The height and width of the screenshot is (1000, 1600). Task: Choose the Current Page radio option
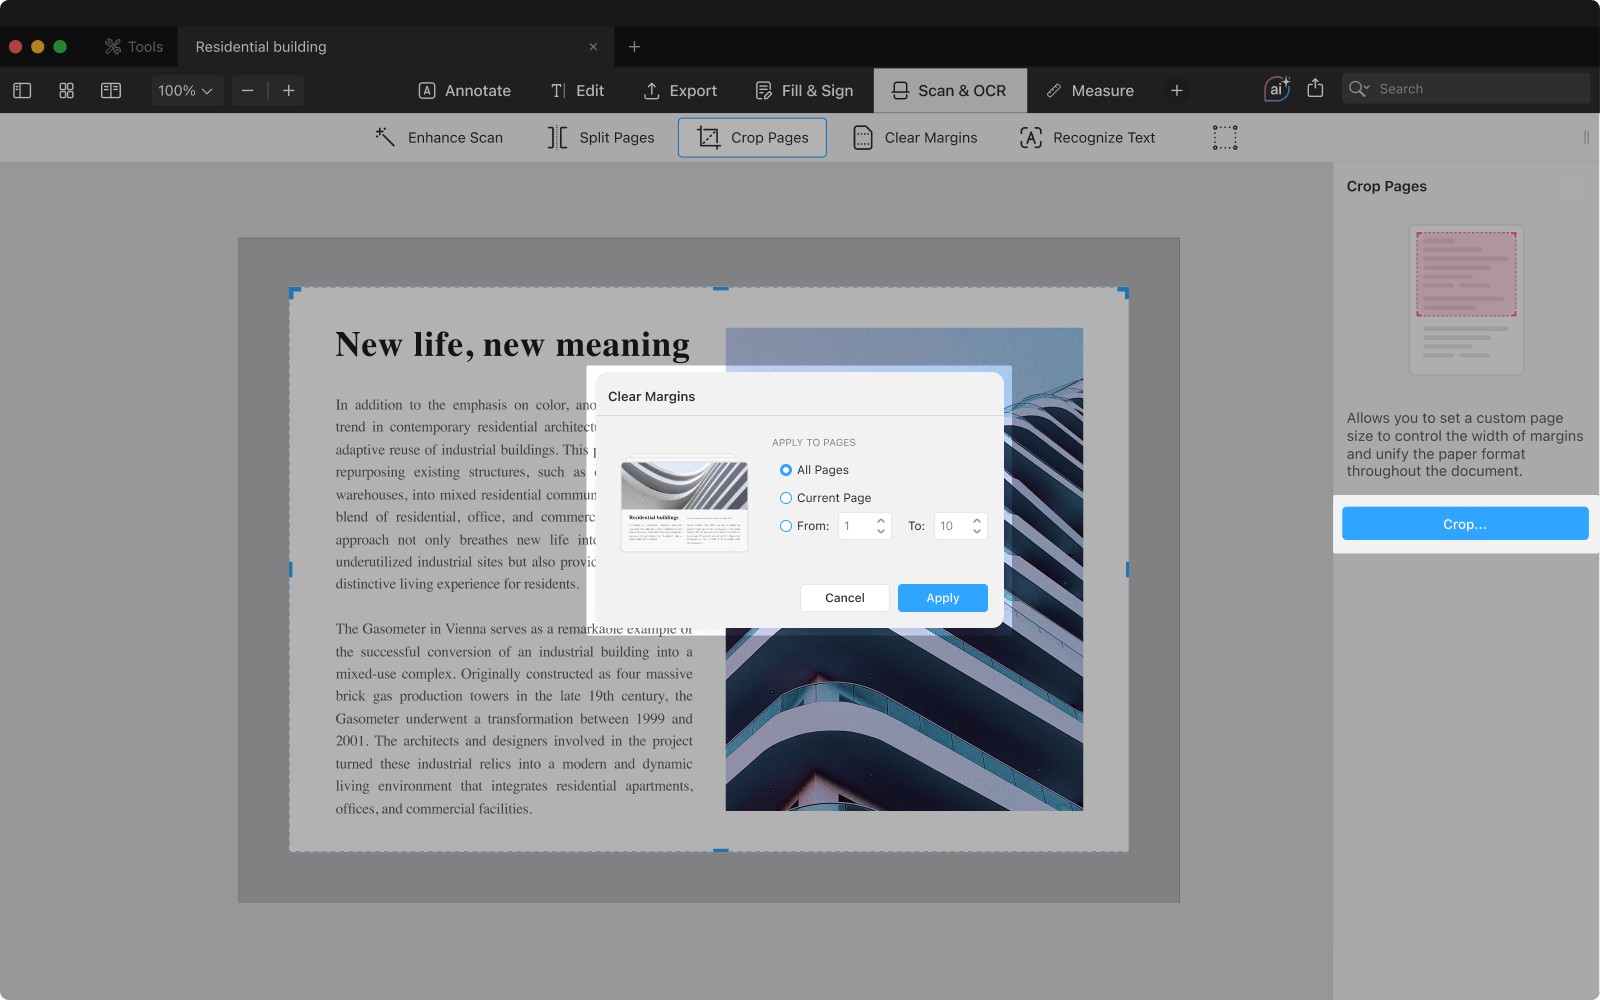pyautogui.click(x=786, y=498)
